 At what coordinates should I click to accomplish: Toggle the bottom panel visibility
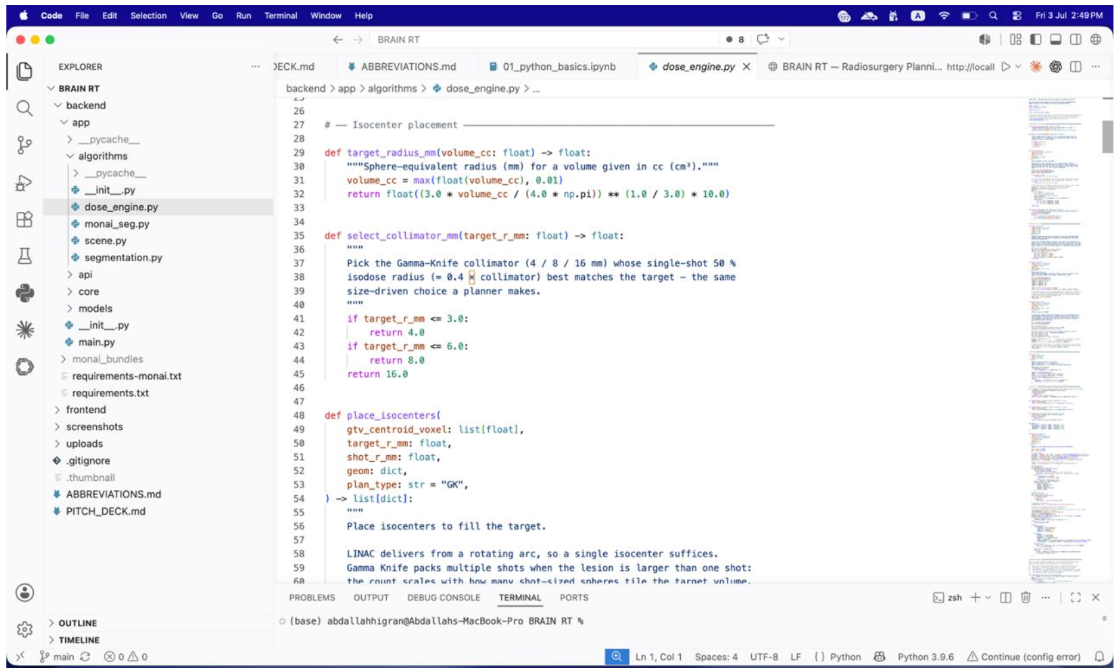pos(1056,40)
